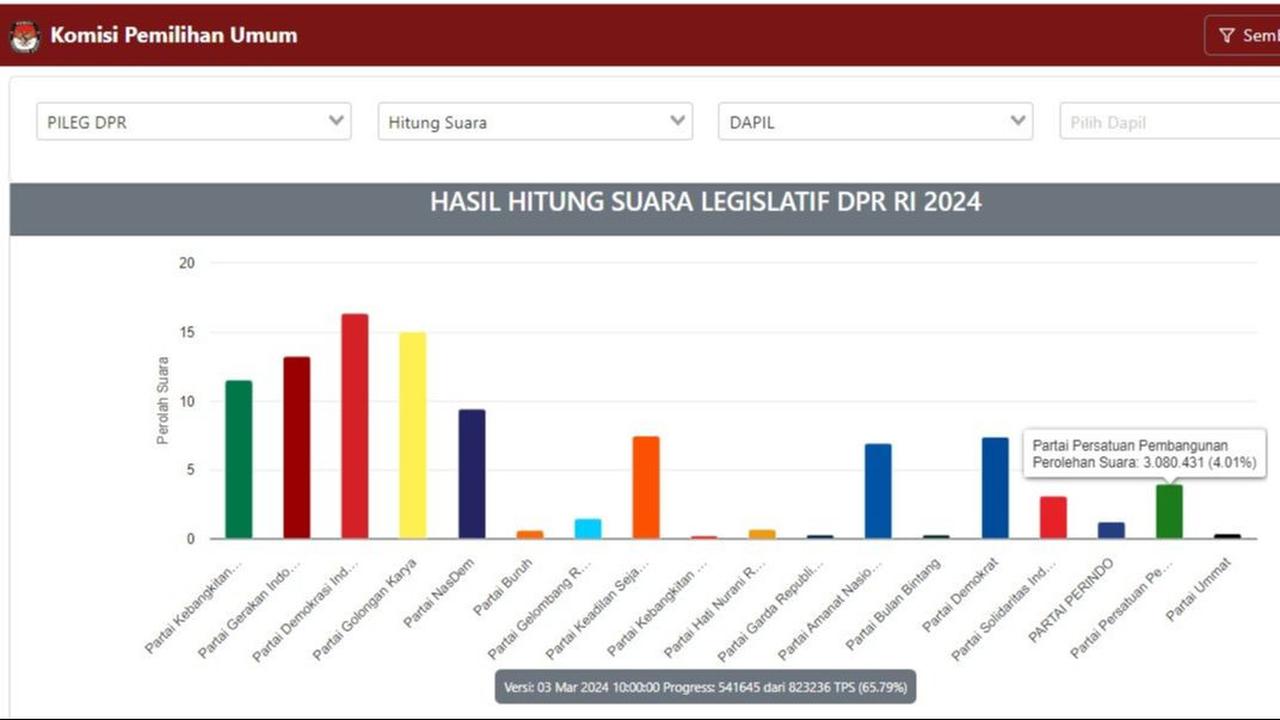Image resolution: width=1280 pixels, height=720 pixels.
Task: Click the filter funnel icon in header
Action: click(x=1227, y=36)
